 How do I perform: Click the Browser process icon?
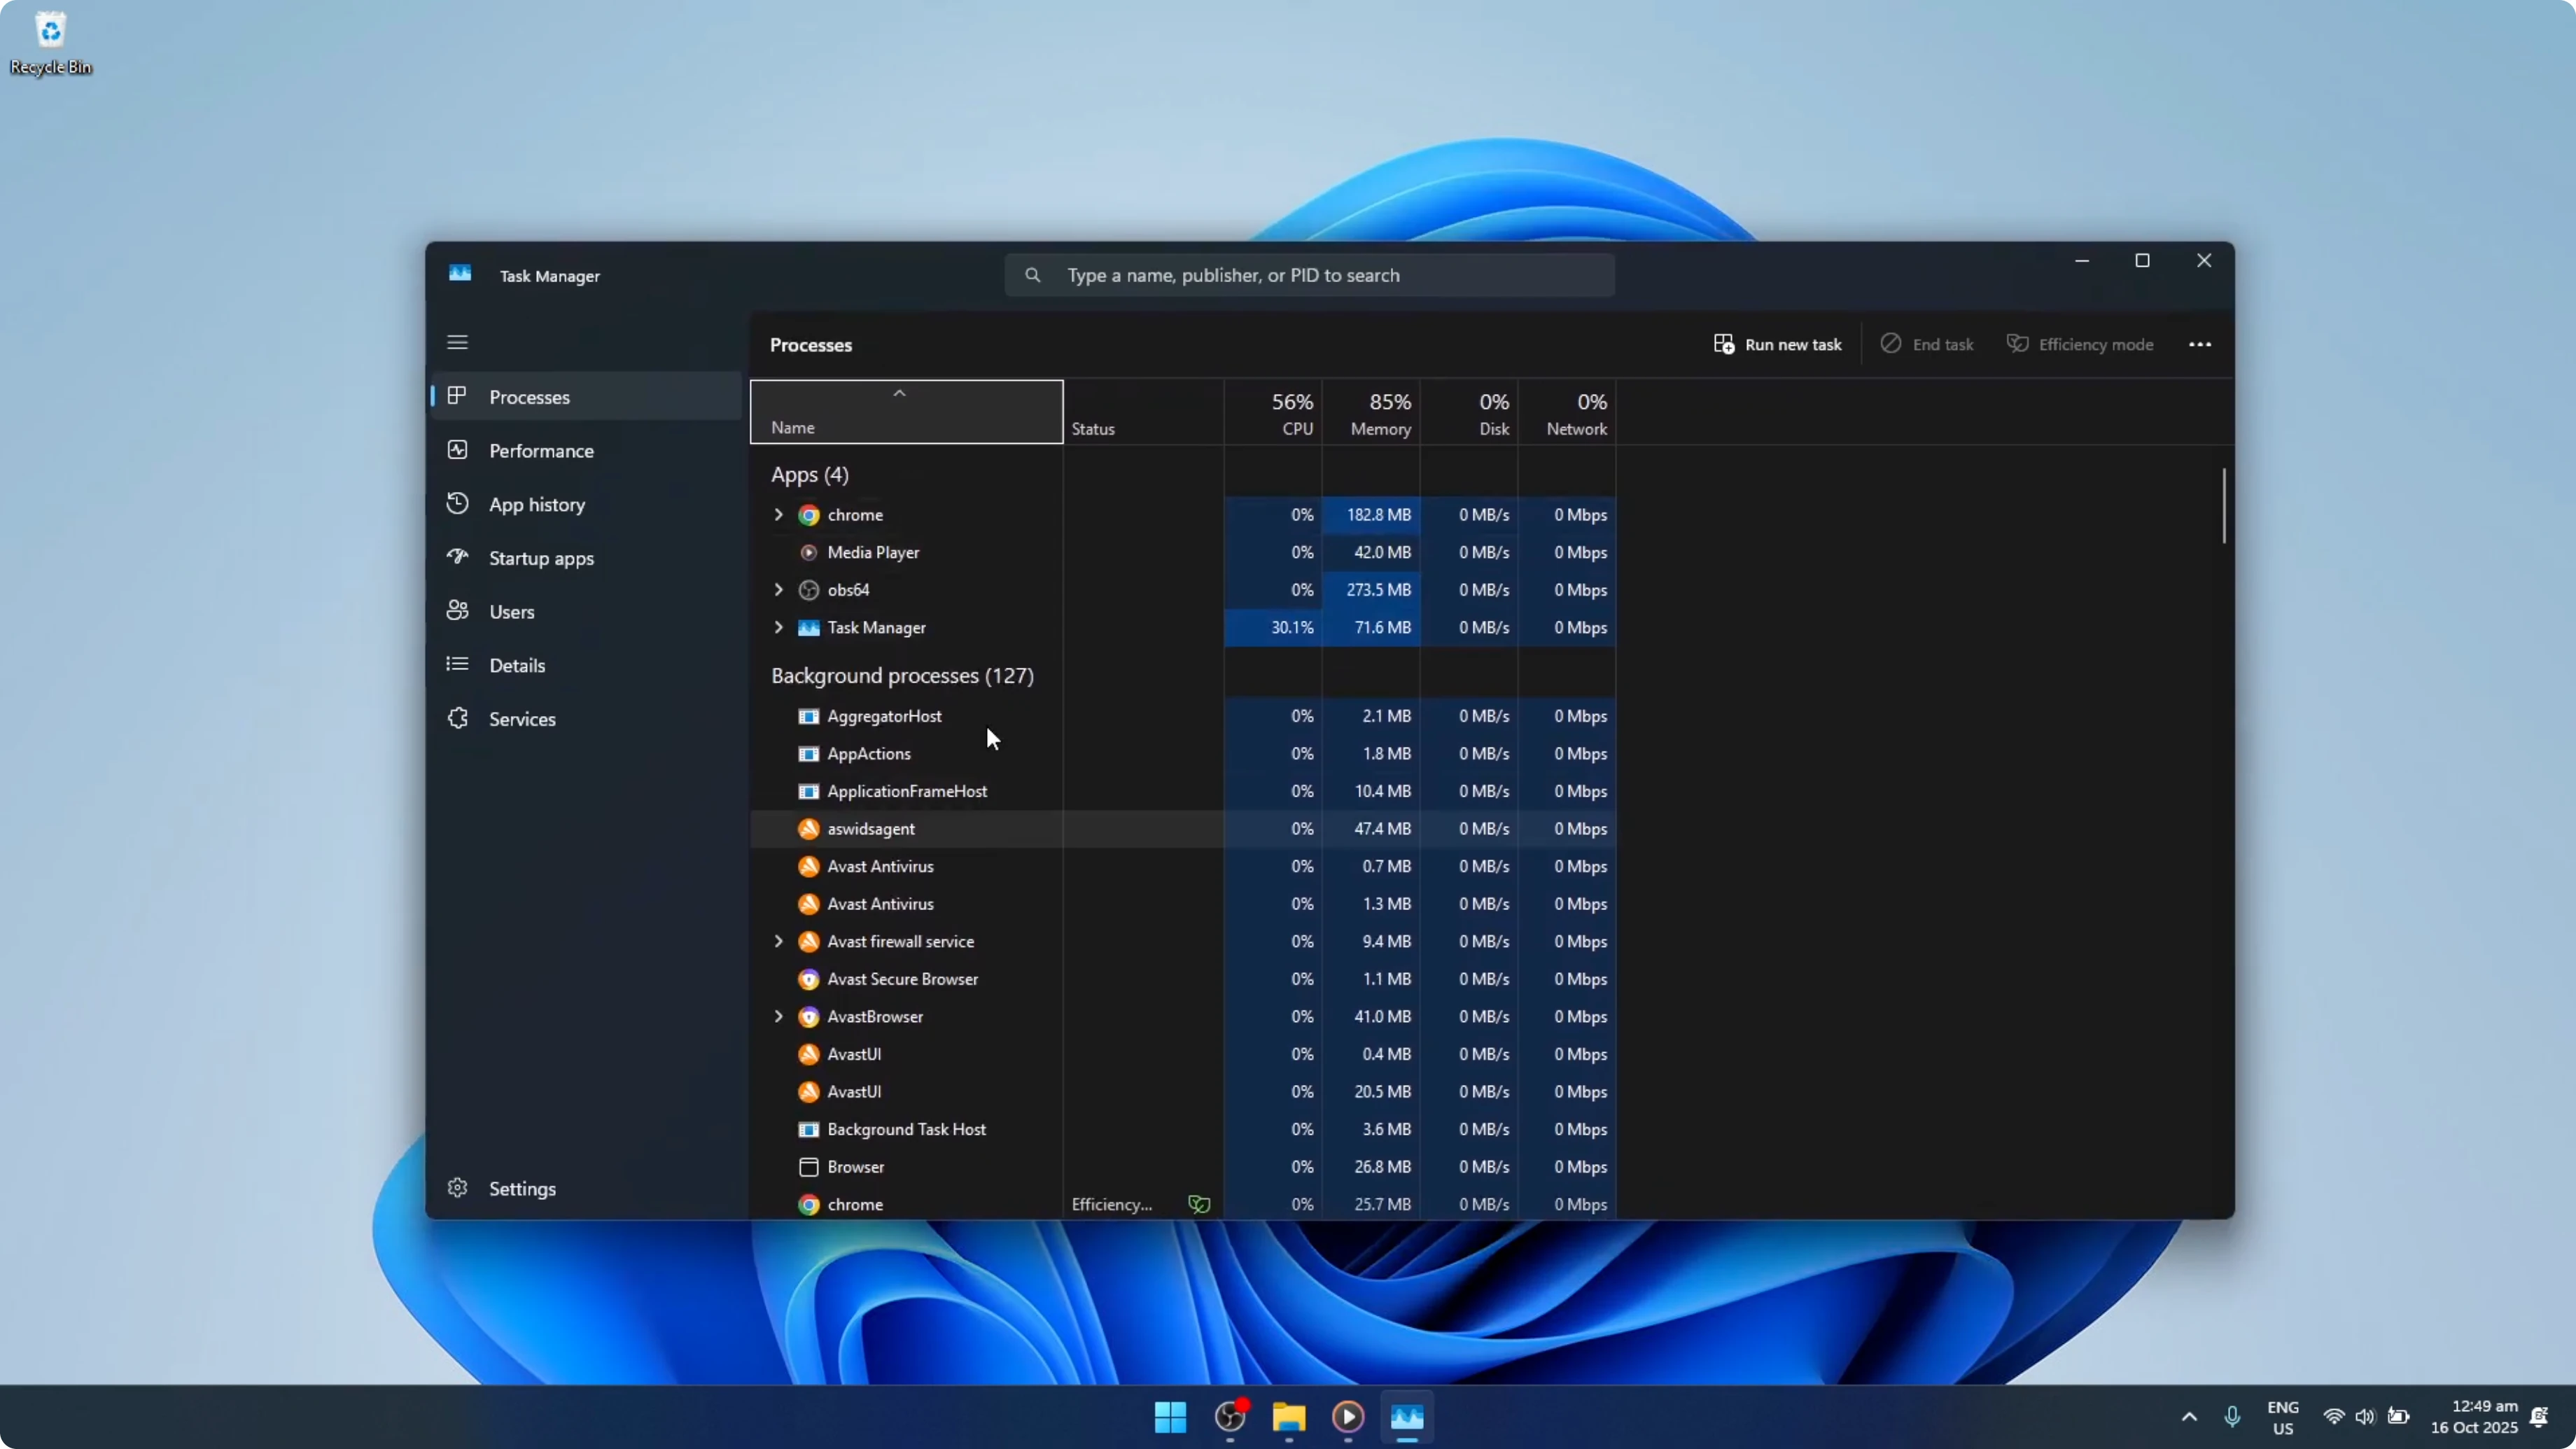[809, 1167]
